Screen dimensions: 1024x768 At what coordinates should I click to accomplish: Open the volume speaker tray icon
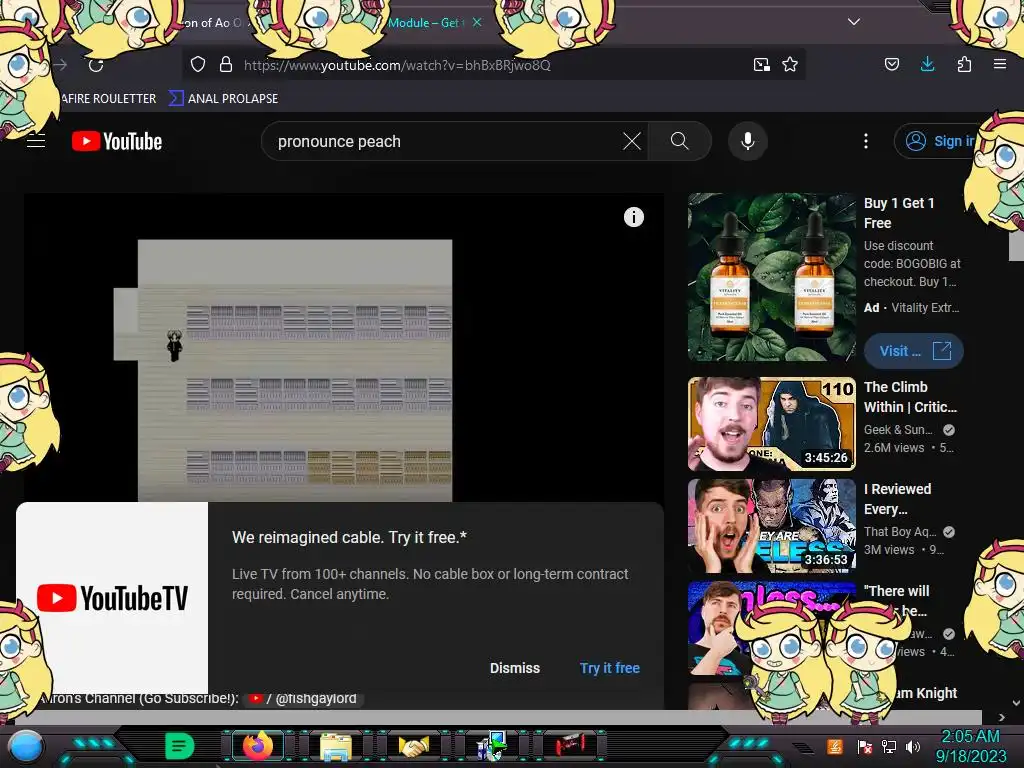913,746
